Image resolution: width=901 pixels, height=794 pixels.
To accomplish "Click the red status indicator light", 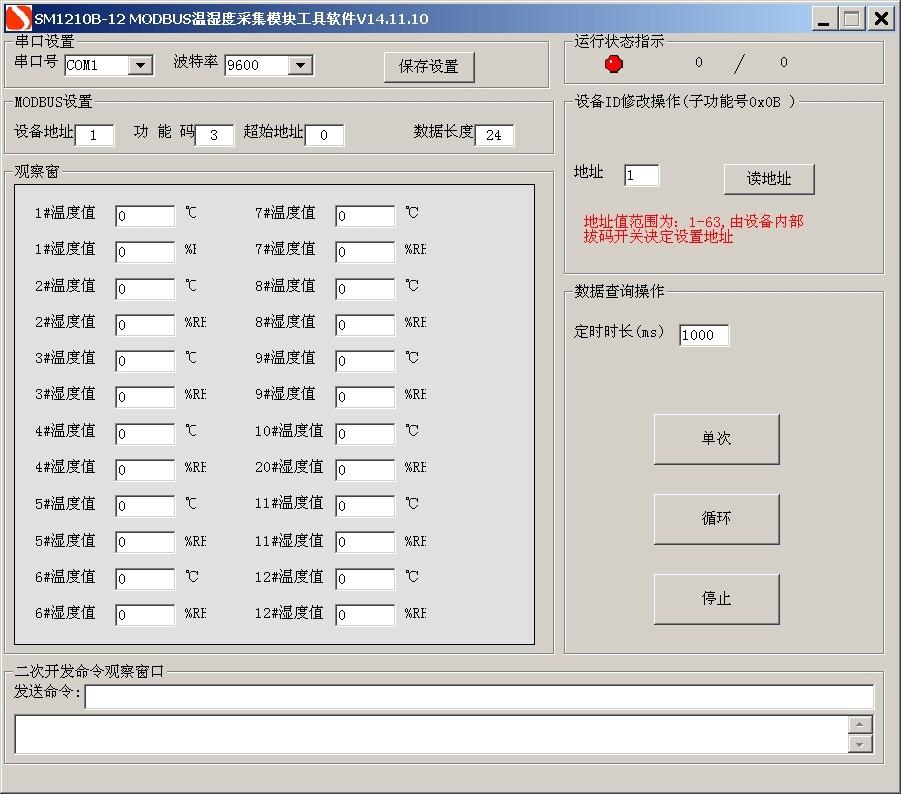I will click(x=614, y=63).
